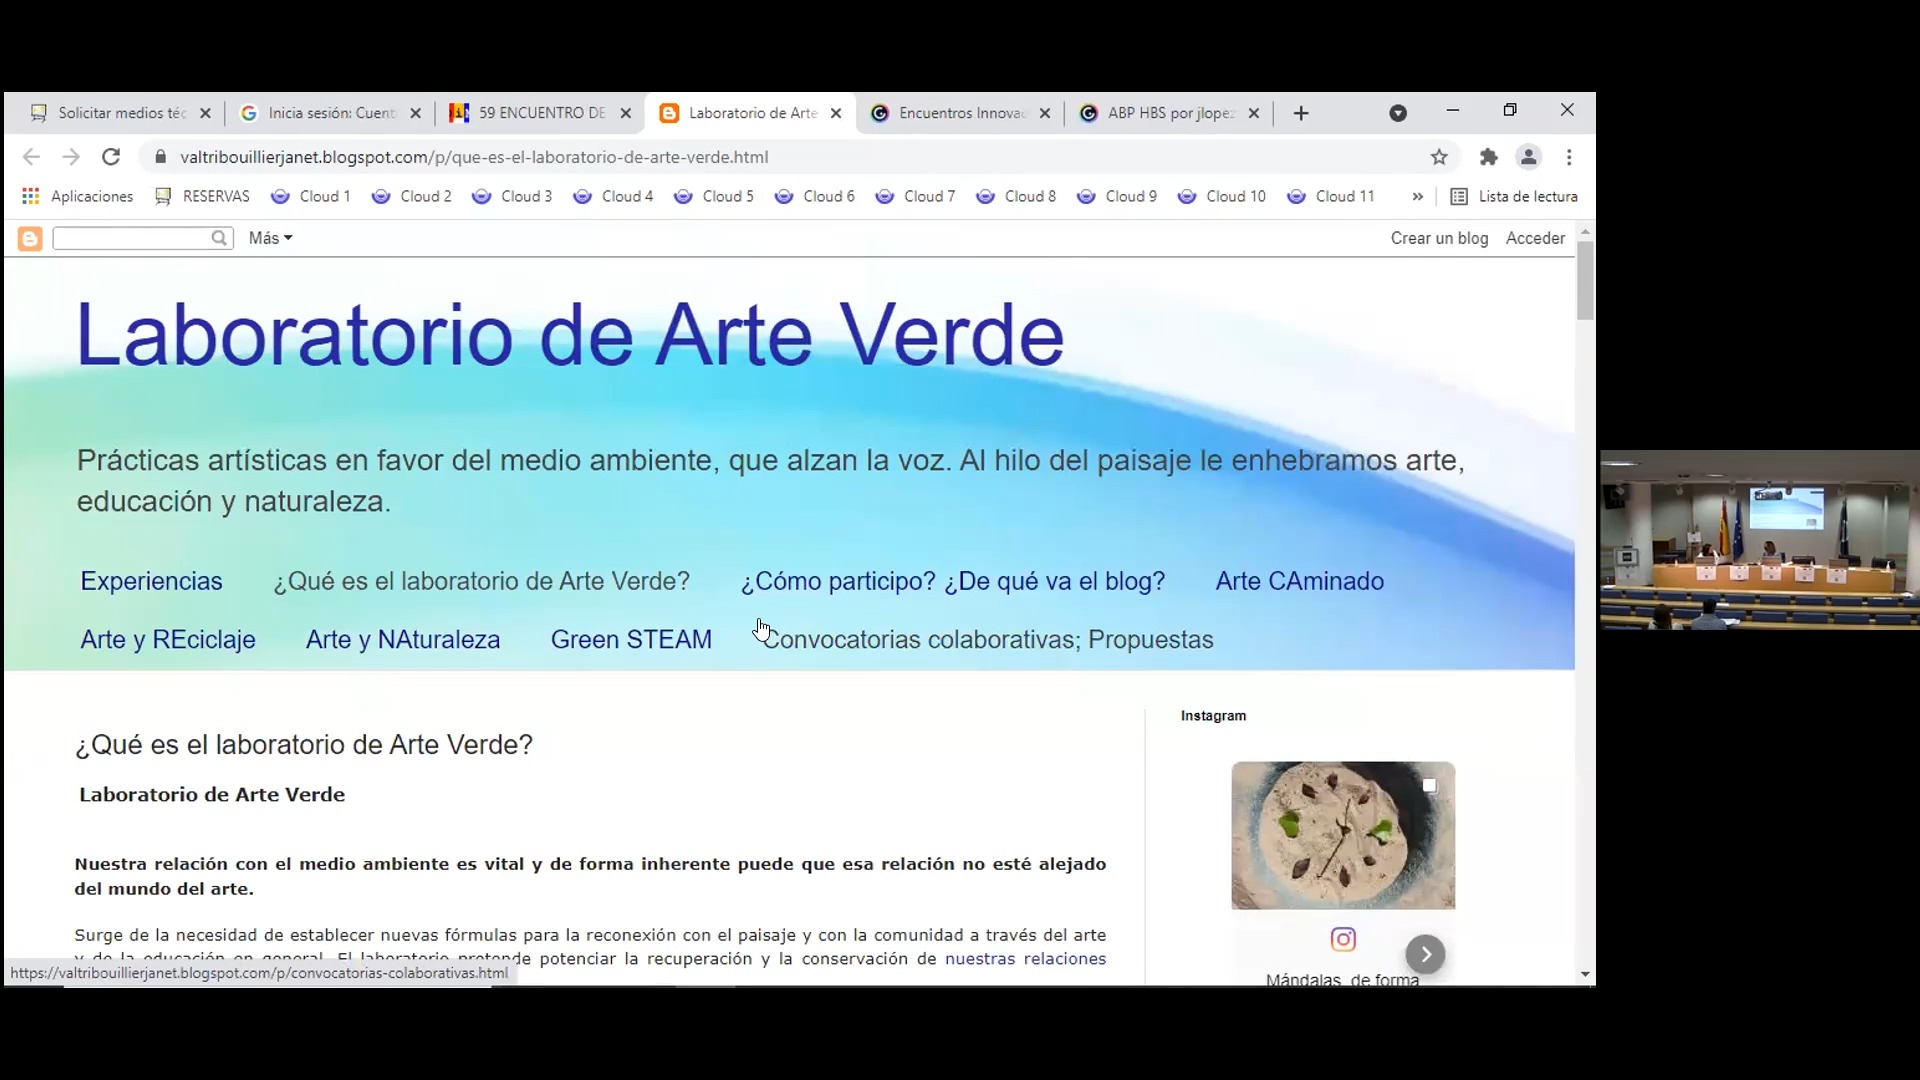Open the Chrome extensions puzzle icon
The height and width of the screenshot is (1080, 1920).
click(1489, 157)
